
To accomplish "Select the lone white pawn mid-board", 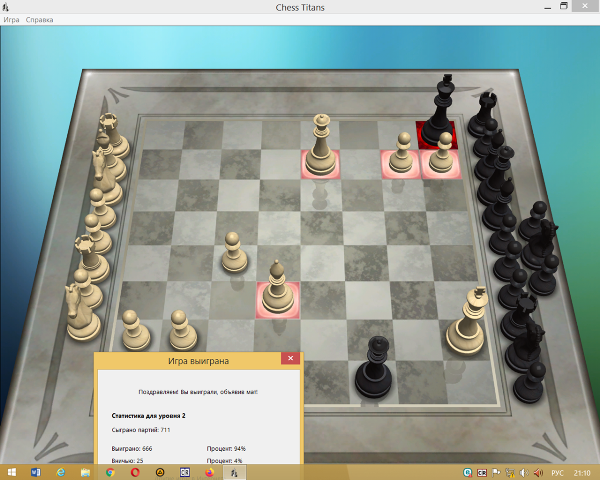I will pos(232,253).
